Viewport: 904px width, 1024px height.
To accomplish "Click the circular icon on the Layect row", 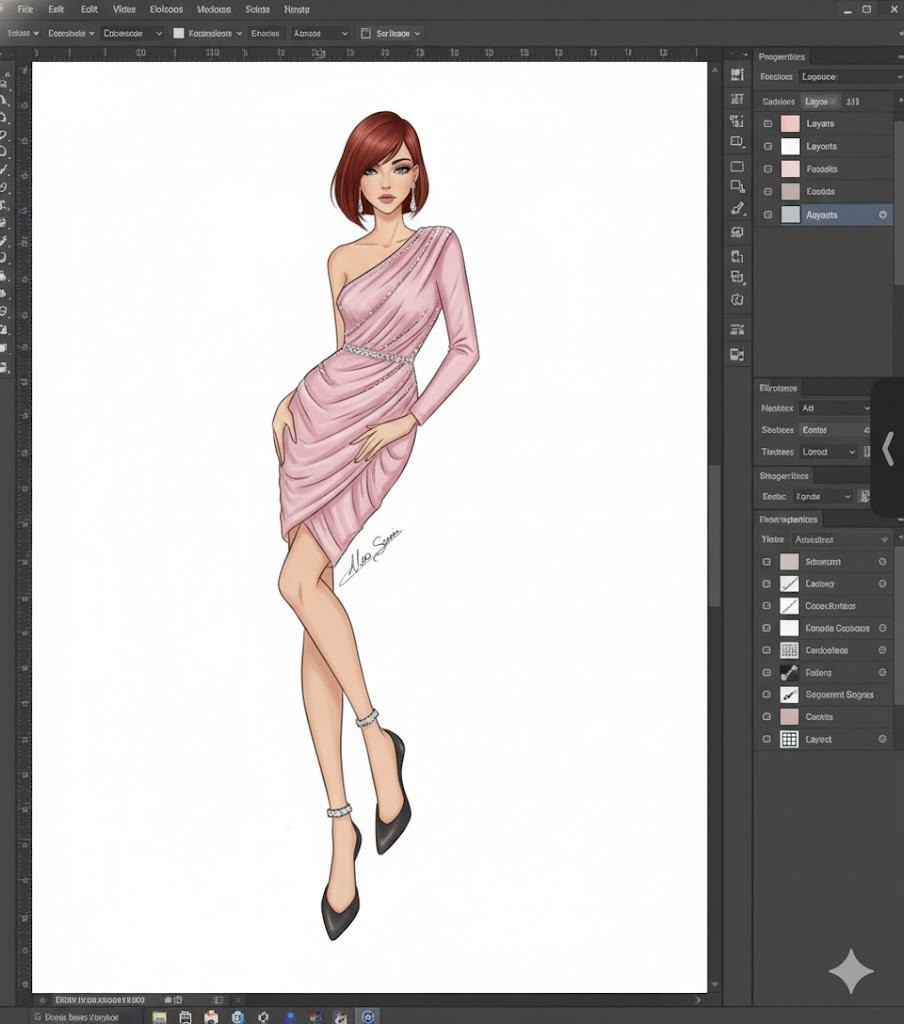I will [882, 739].
